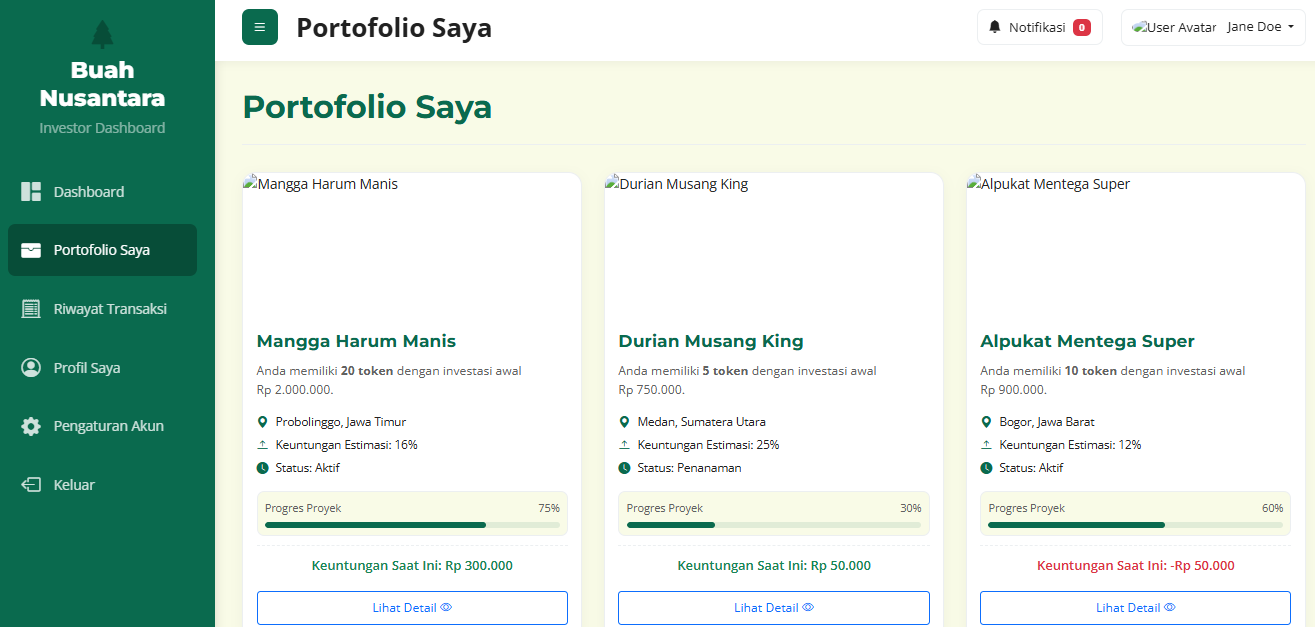Viewport: 1315px width, 627px height.
Task: Click Lihat Detail for Mangga Harum Manis
Action: click(x=412, y=608)
